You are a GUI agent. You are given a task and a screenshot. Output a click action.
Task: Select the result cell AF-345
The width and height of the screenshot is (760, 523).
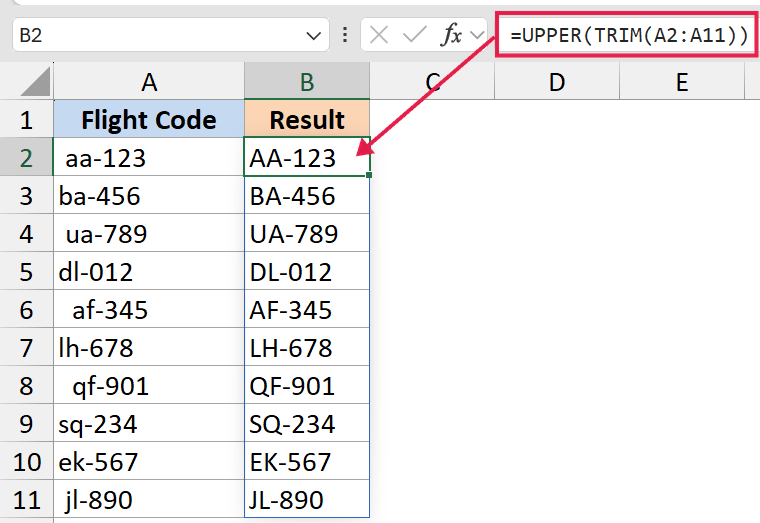tap(307, 309)
